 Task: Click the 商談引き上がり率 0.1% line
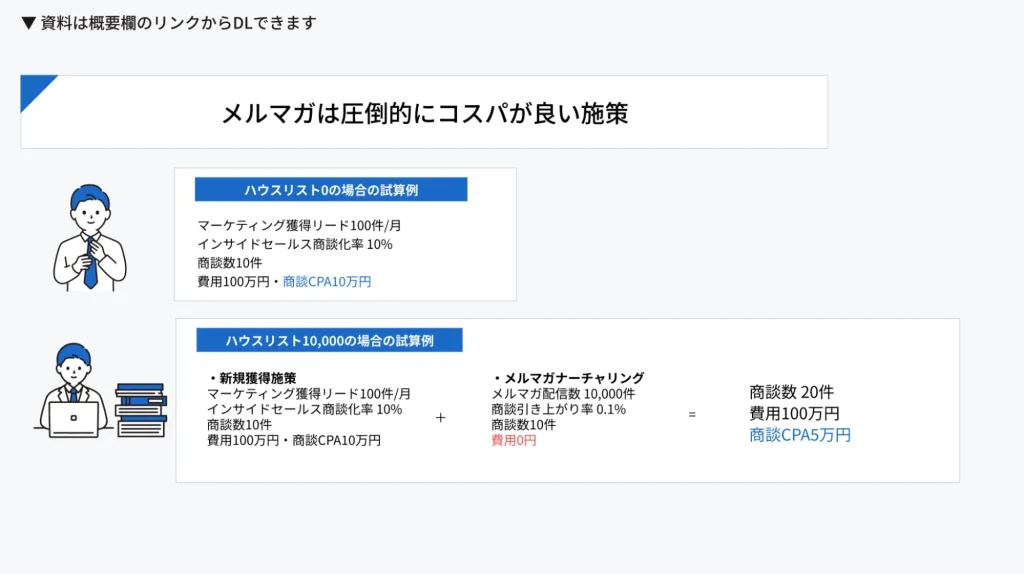(558, 409)
